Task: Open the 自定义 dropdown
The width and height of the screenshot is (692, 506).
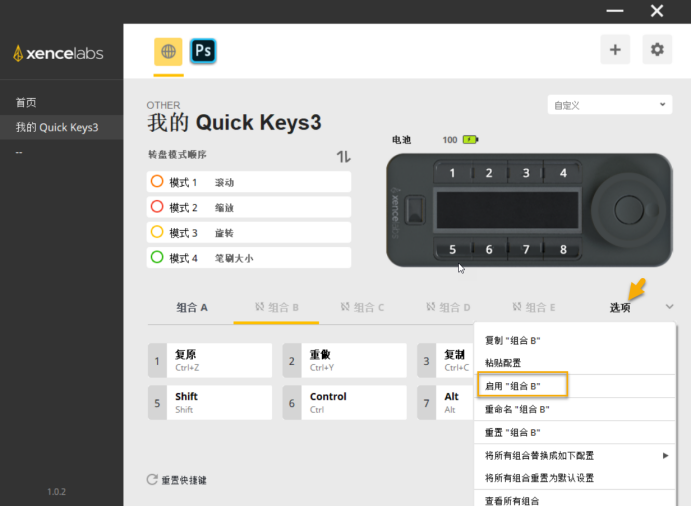Action: click(x=610, y=105)
